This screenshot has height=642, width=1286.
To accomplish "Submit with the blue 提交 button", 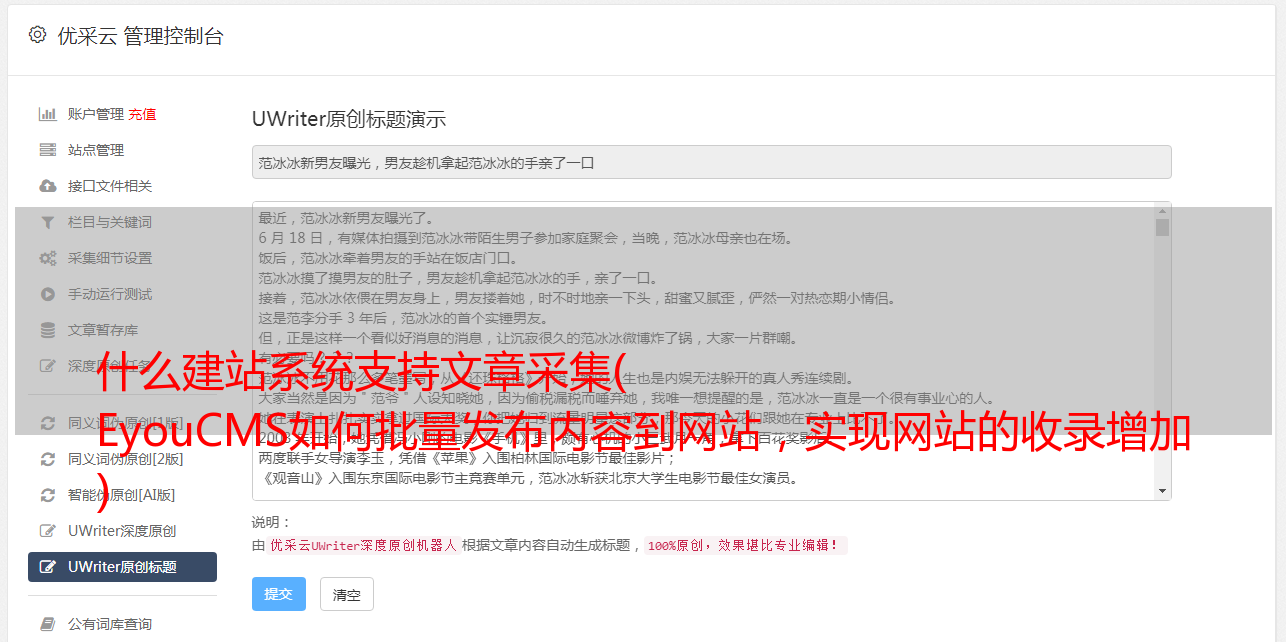I will [x=279, y=594].
